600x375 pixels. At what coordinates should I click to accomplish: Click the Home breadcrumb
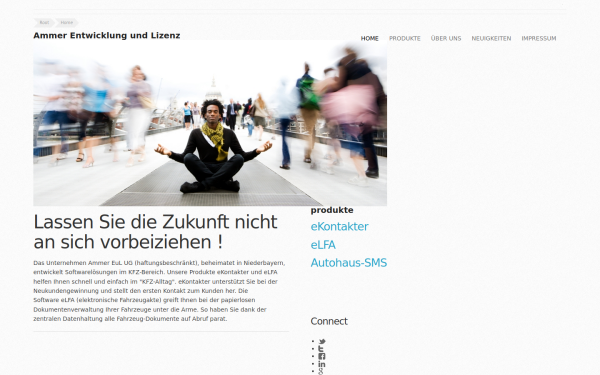click(67, 23)
